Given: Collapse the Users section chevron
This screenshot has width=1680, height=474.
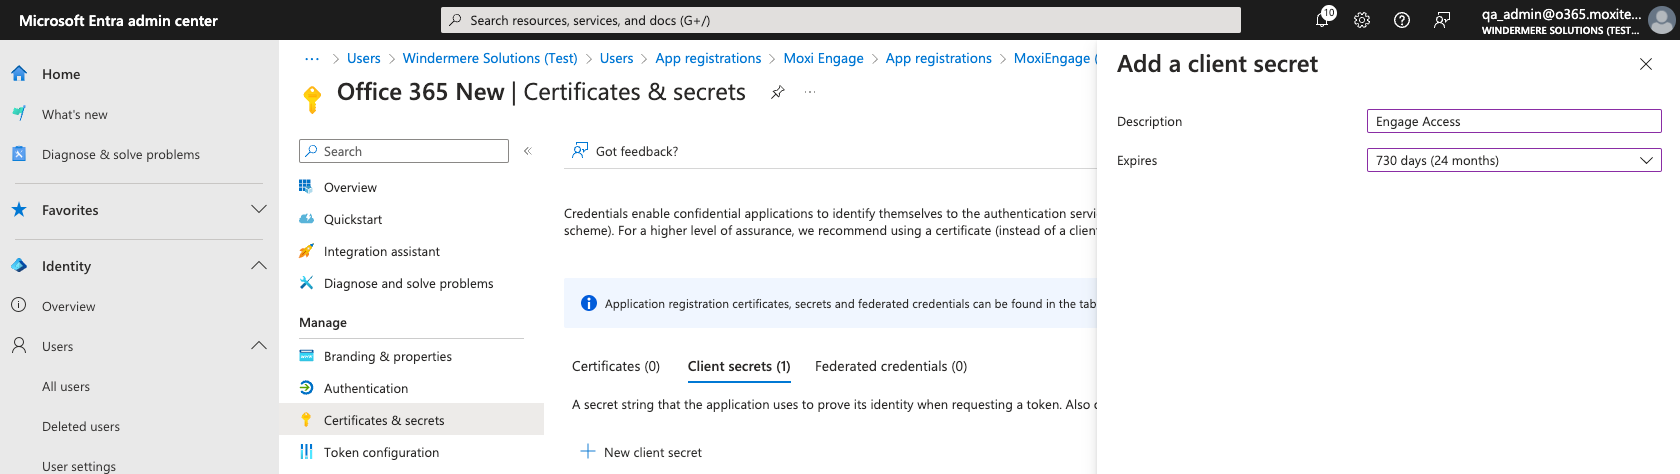Looking at the screenshot, I should tap(259, 346).
